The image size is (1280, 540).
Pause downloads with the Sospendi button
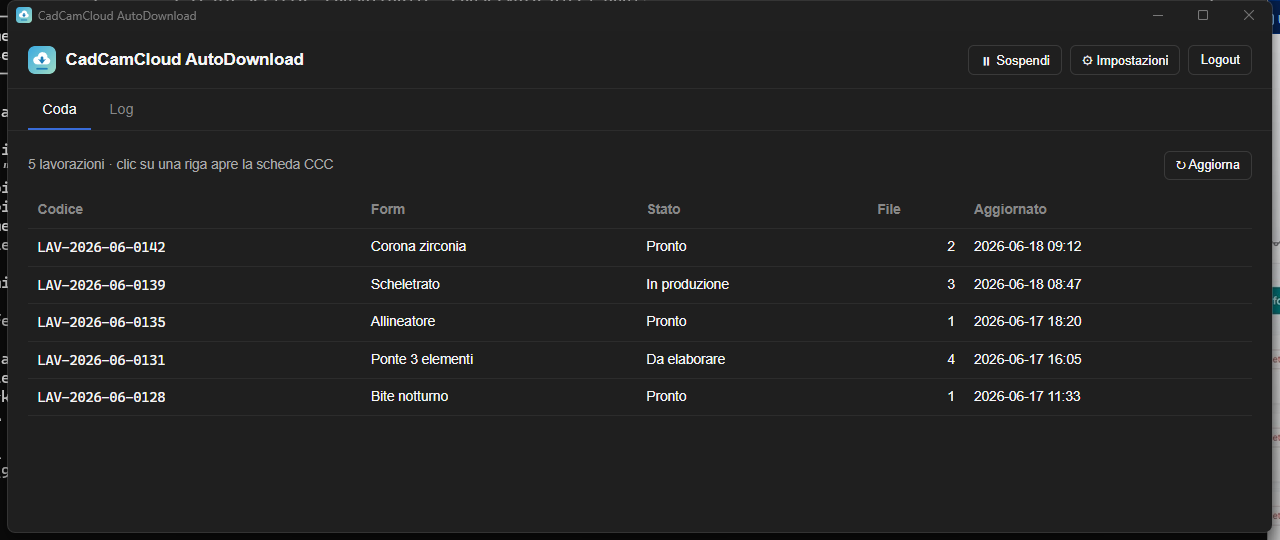(x=1015, y=60)
